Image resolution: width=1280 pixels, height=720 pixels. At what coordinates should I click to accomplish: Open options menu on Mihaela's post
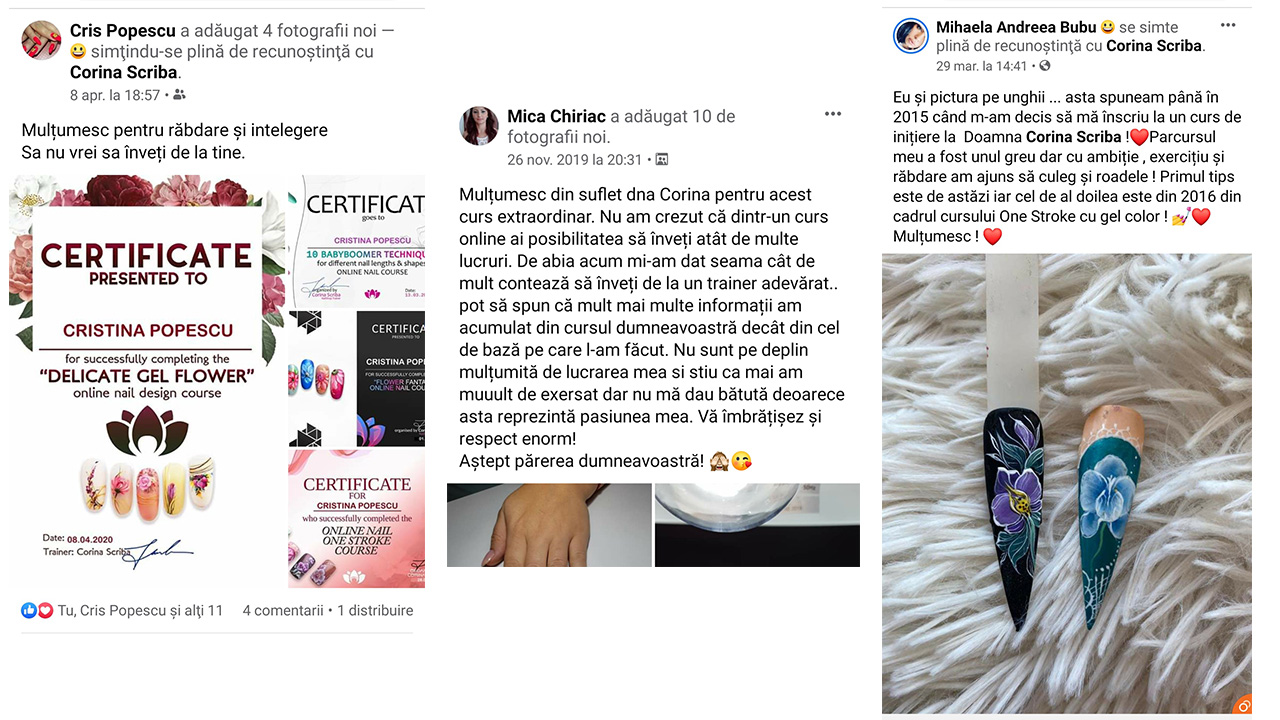click(x=1228, y=25)
